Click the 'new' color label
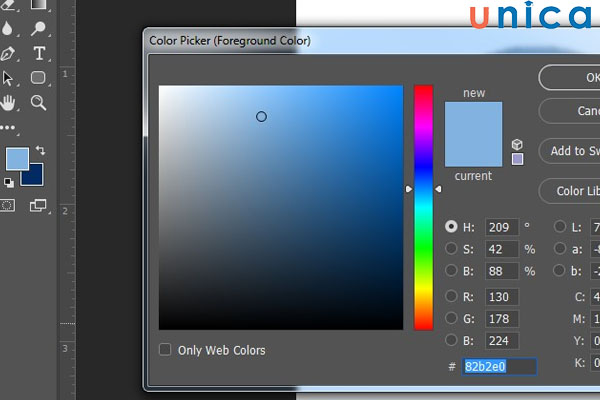The image size is (600, 400). [x=474, y=93]
